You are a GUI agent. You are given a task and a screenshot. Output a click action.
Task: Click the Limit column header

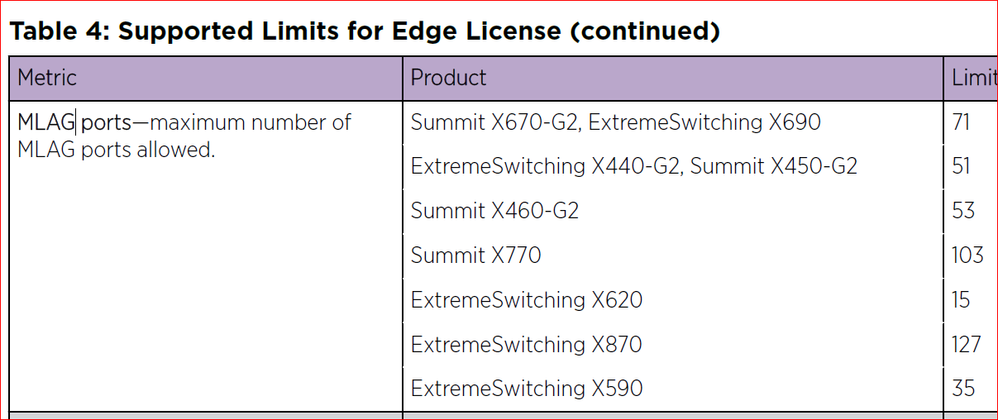pyautogui.click(x=971, y=78)
